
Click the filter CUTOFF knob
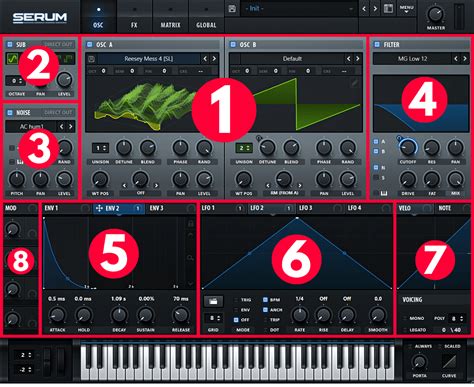[x=407, y=147]
